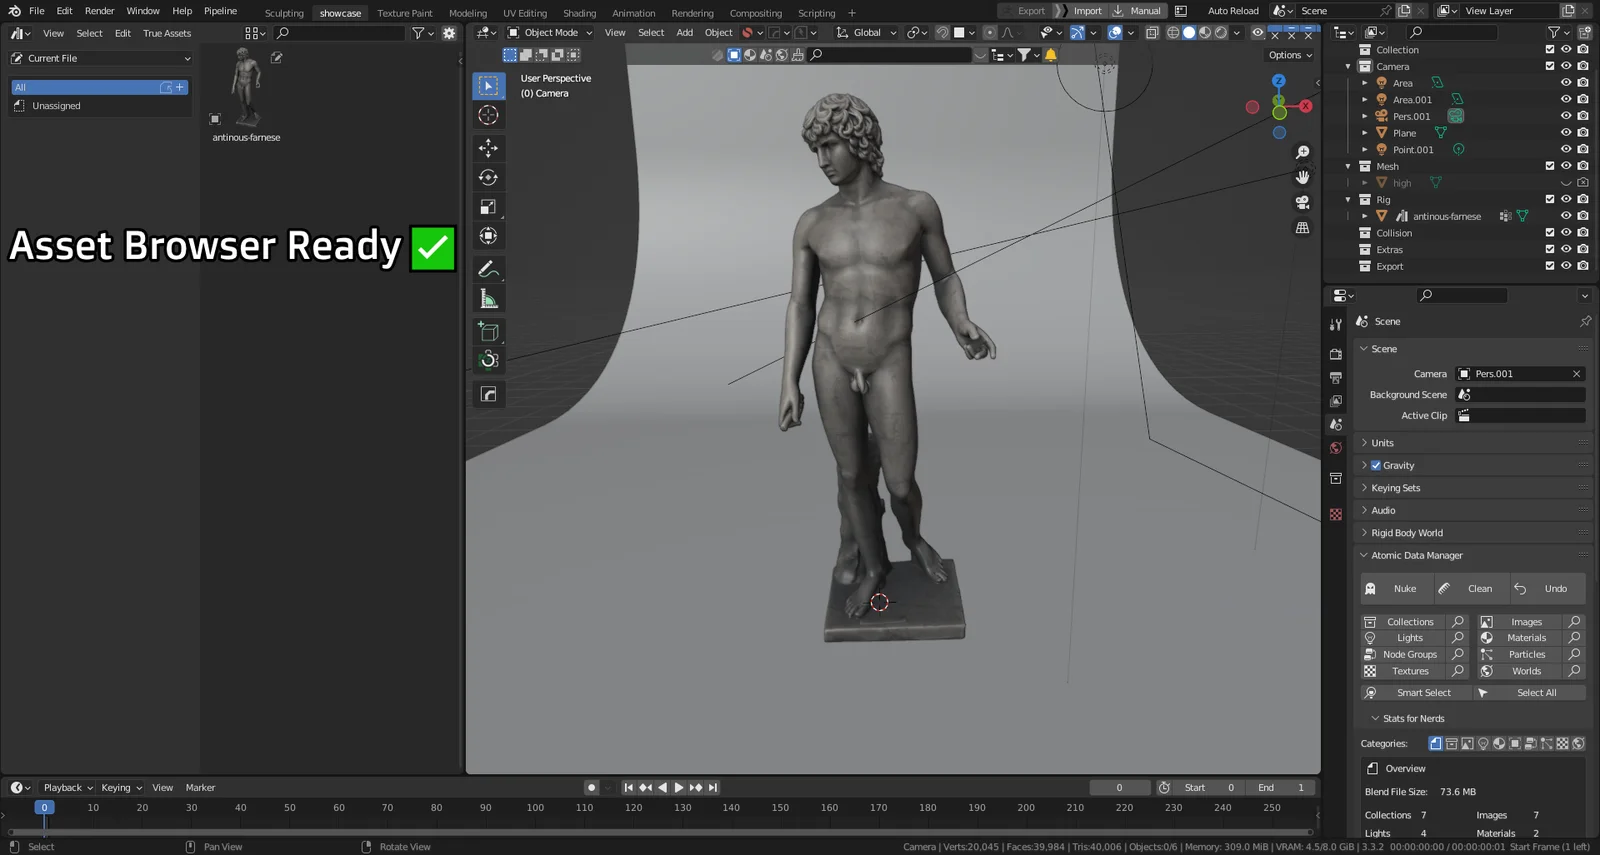Click the Z axis on navigation gizmo
1600x855 pixels.
tap(1278, 81)
